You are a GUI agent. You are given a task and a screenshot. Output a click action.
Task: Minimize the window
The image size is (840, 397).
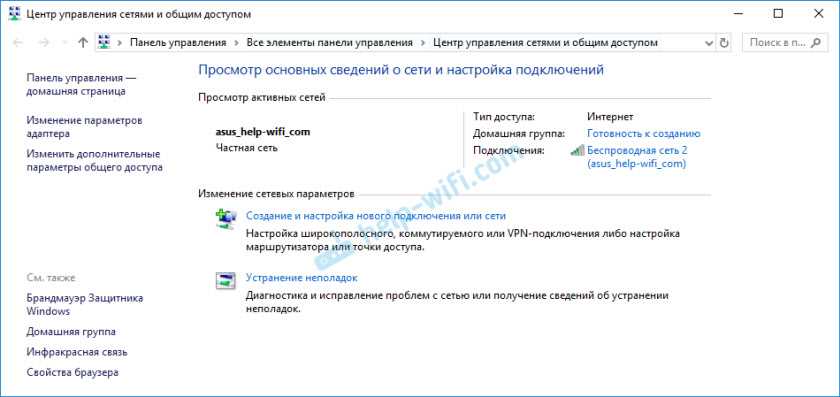tap(739, 14)
